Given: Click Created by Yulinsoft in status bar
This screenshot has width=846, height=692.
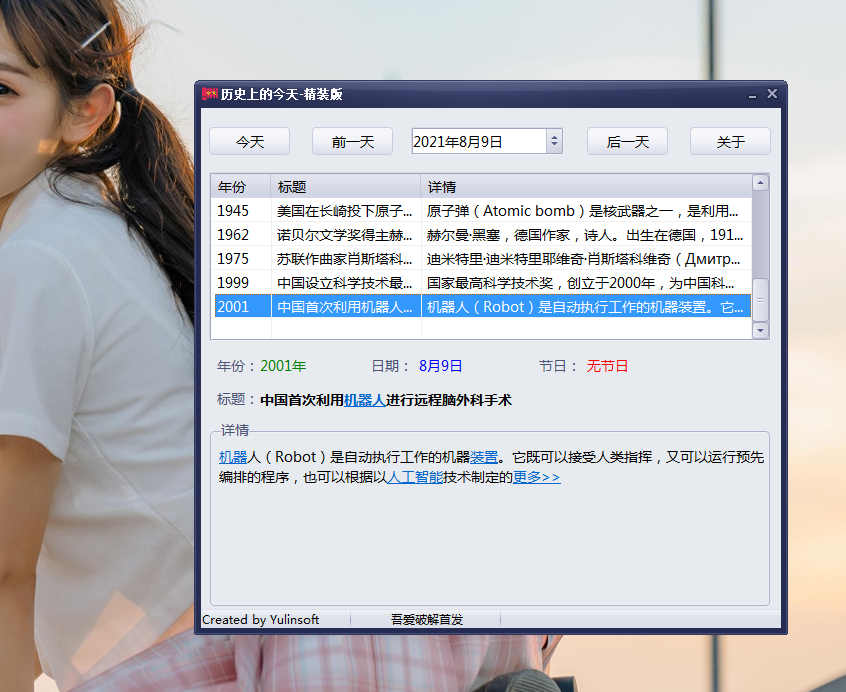Looking at the screenshot, I should click(261, 620).
